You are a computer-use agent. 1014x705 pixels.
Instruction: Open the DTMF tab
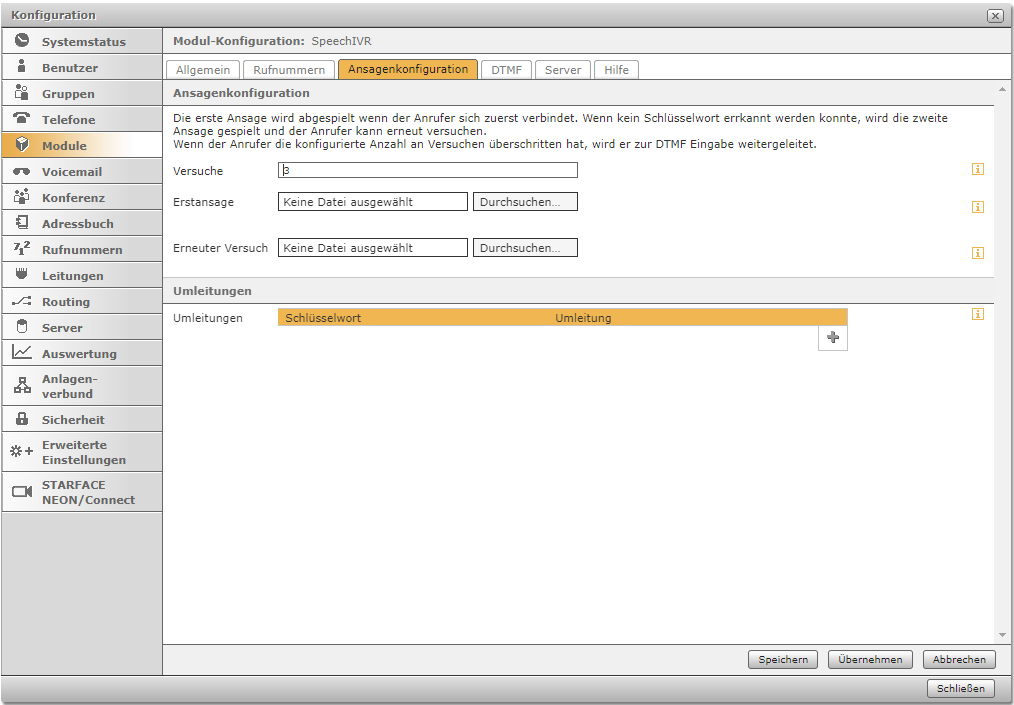coord(506,70)
